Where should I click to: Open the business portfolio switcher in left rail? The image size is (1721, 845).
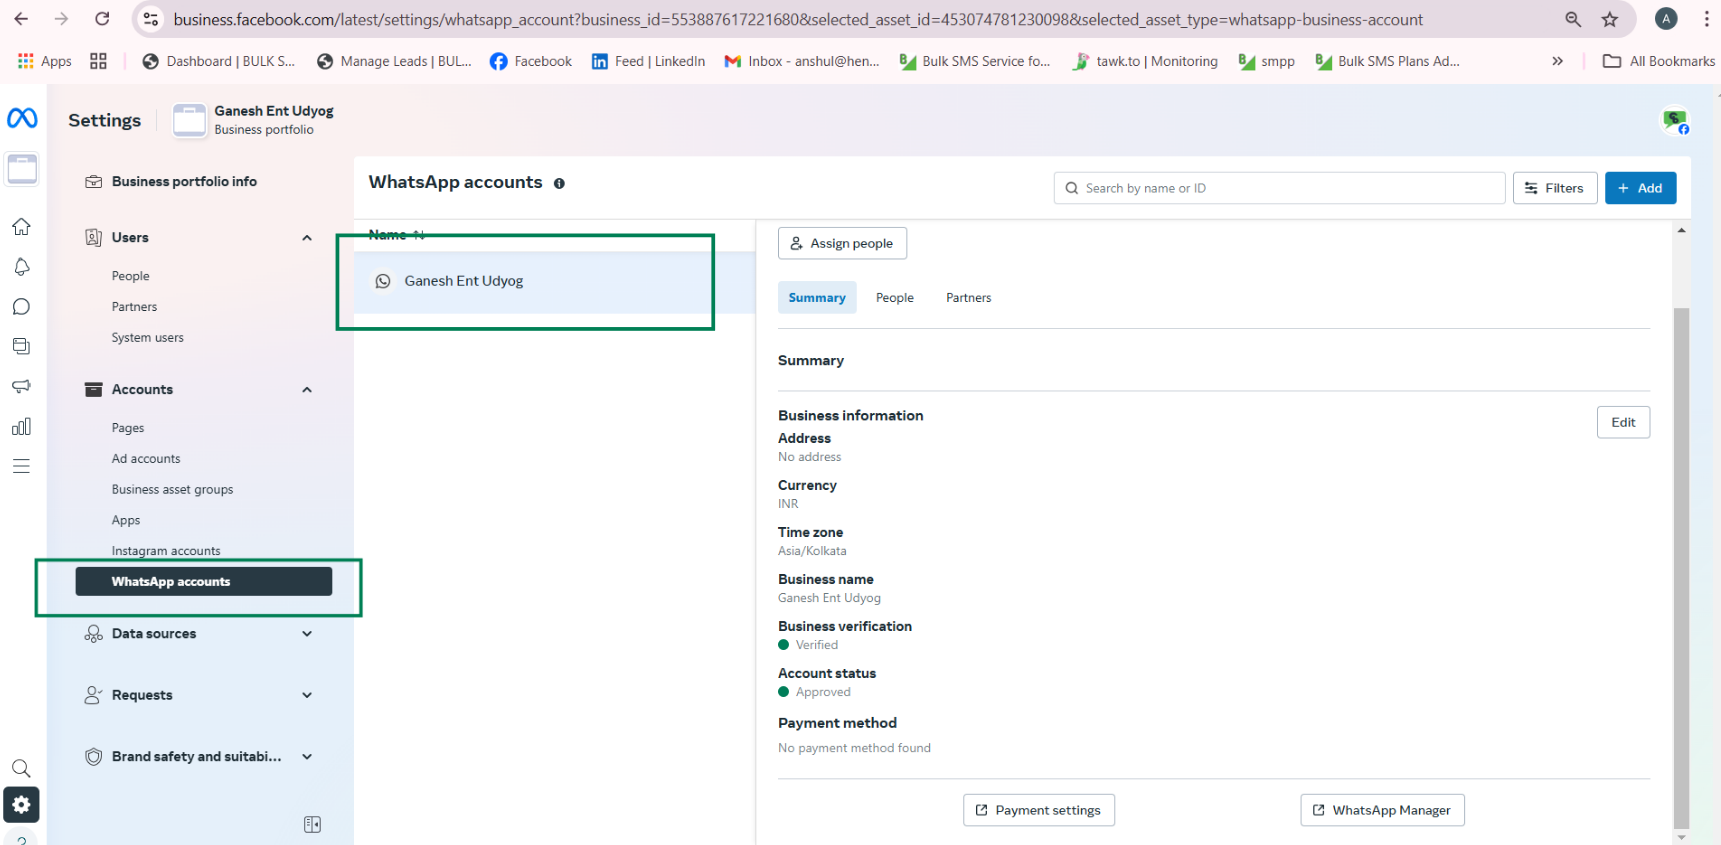(22, 169)
